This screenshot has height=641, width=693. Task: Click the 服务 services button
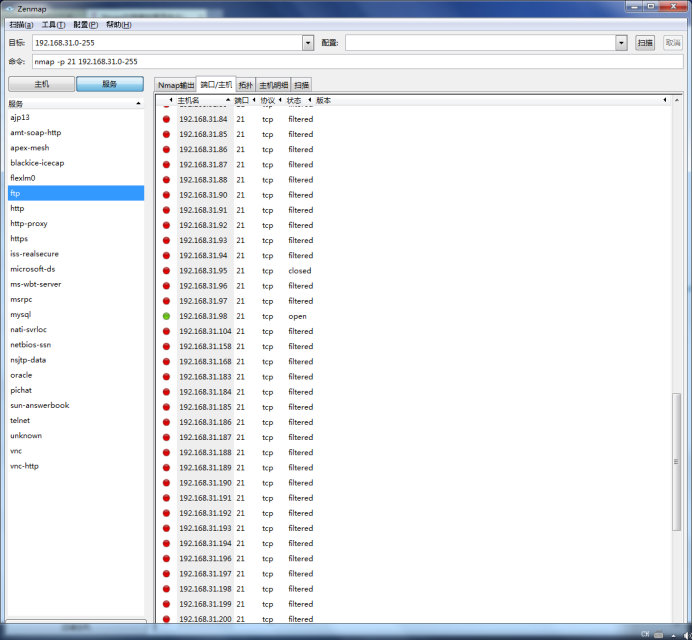click(x=110, y=84)
